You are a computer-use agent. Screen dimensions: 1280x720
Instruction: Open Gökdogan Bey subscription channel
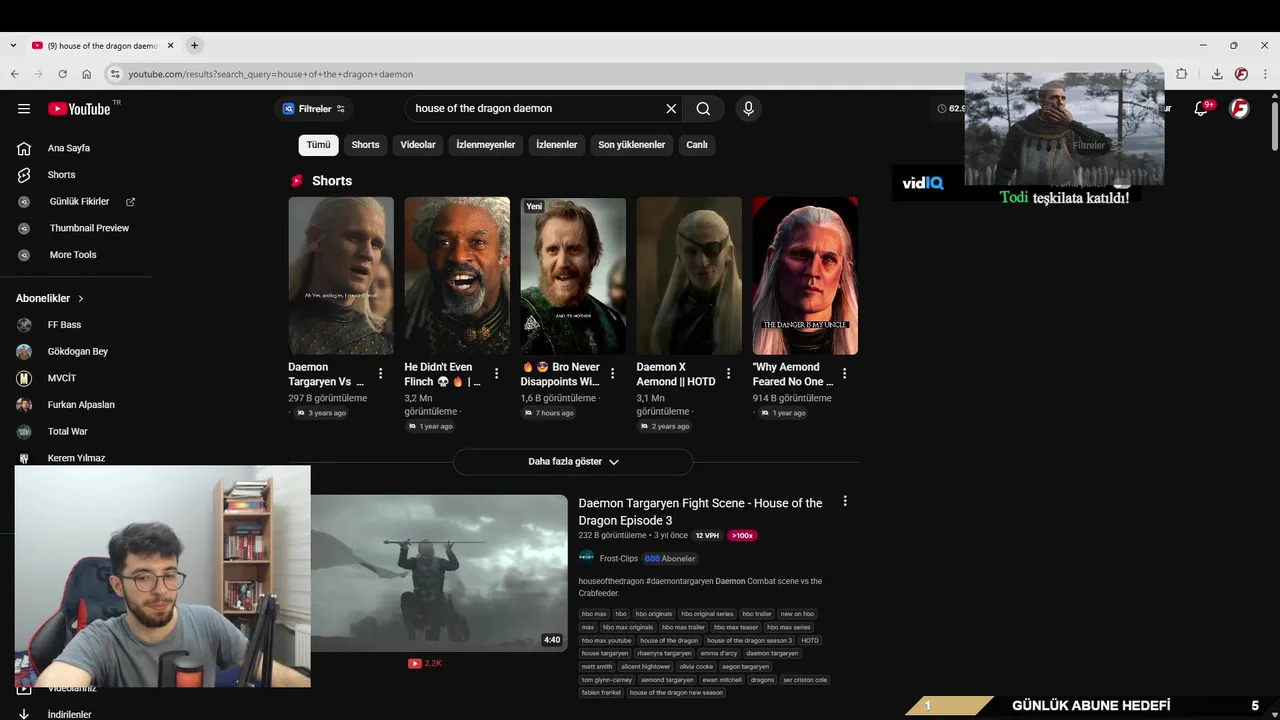coord(76,352)
